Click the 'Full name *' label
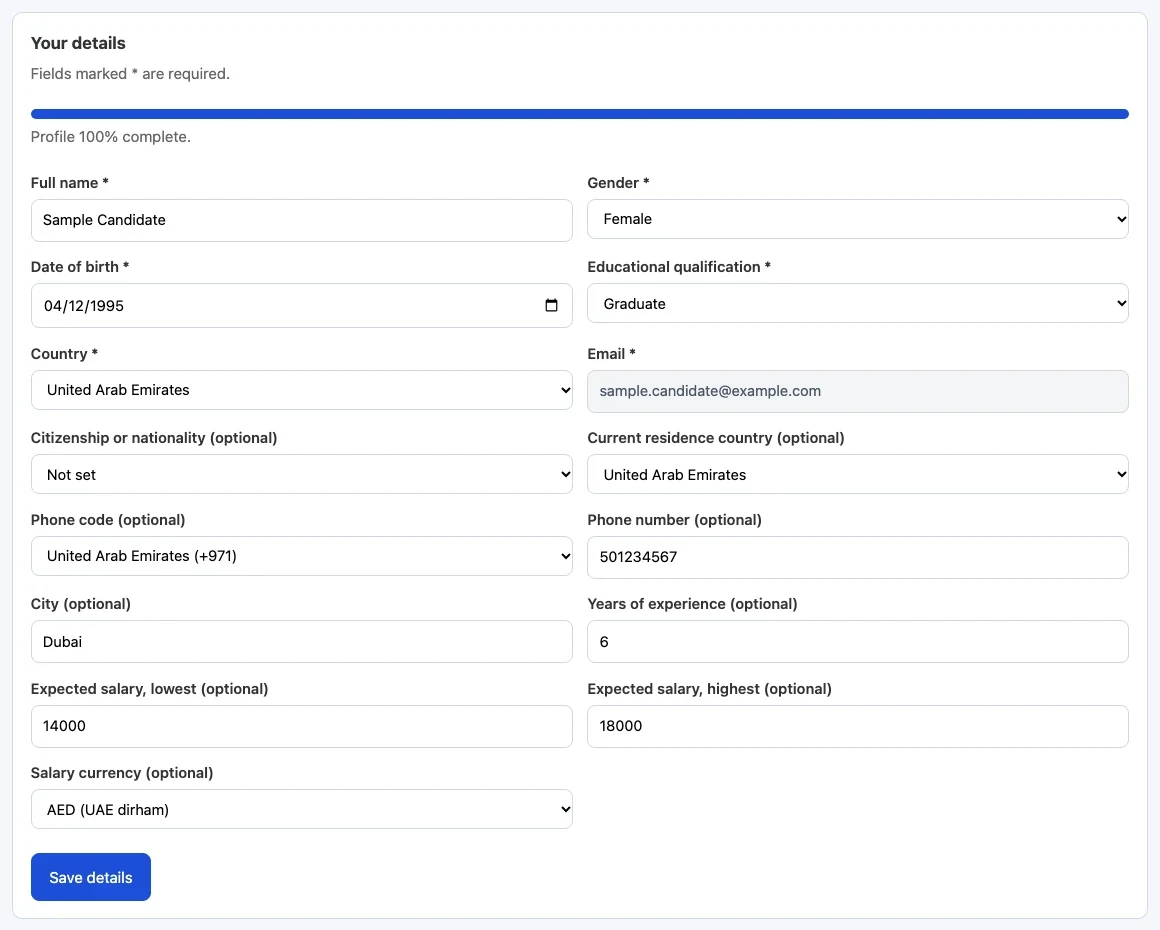This screenshot has width=1160, height=930. pos(70,183)
